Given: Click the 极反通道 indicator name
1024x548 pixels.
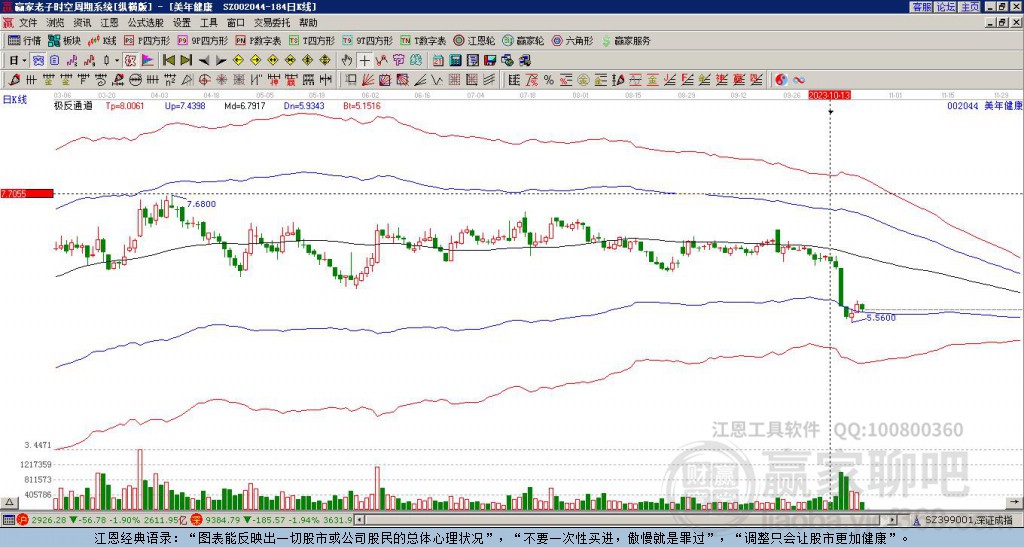Looking at the screenshot, I should point(73,105).
